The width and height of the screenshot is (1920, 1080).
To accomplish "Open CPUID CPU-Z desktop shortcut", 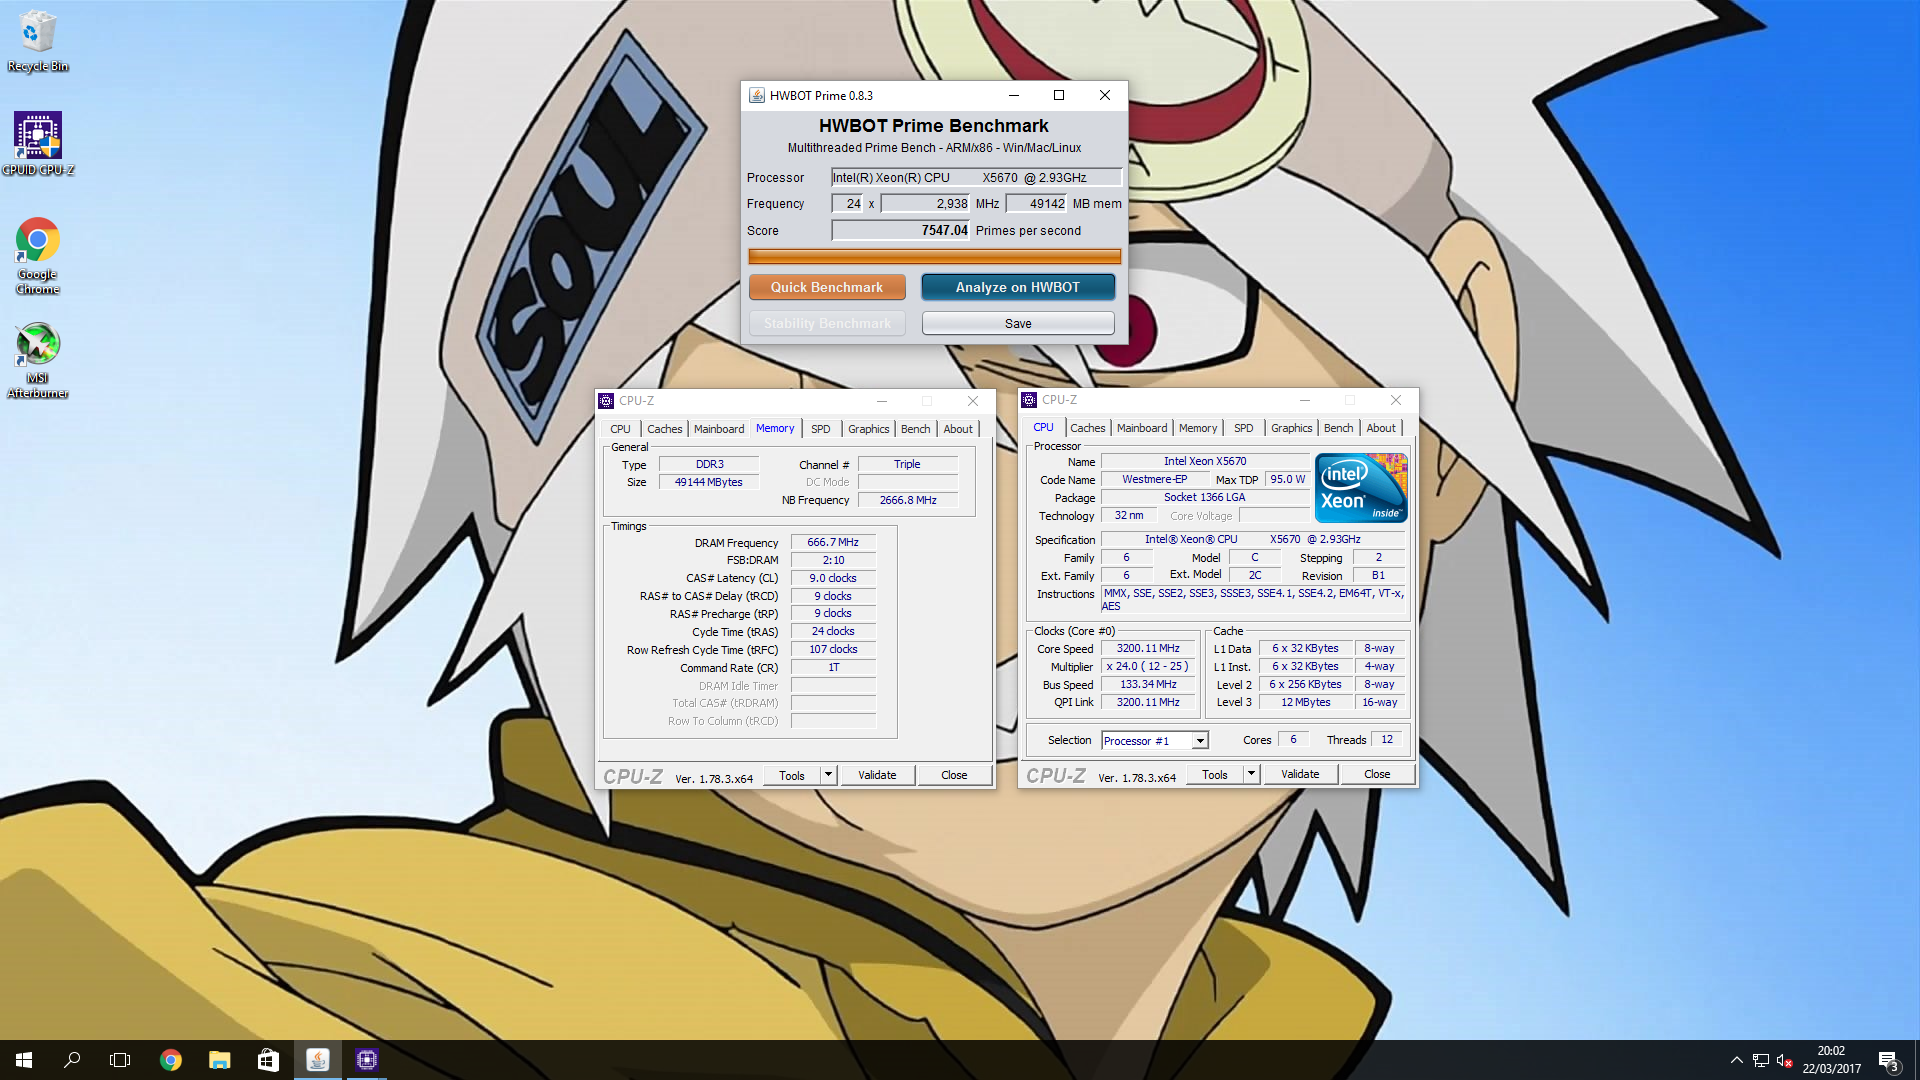I will click(x=38, y=144).
